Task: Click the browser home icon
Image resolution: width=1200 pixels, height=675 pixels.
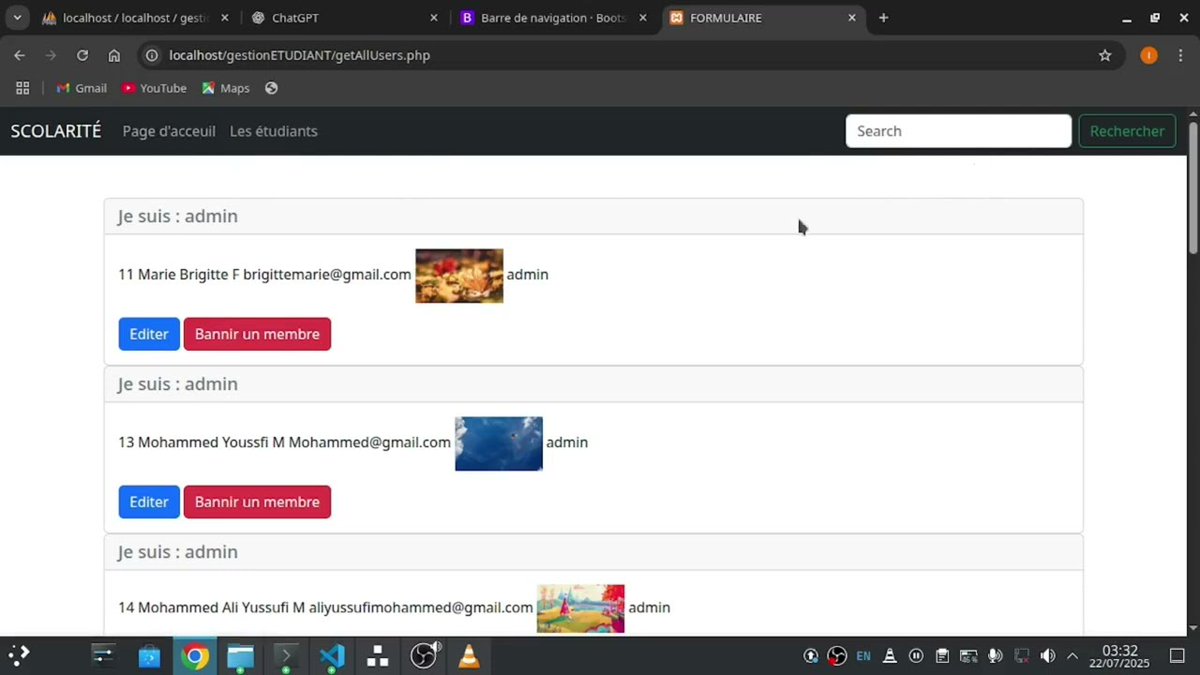Action: [x=114, y=56]
